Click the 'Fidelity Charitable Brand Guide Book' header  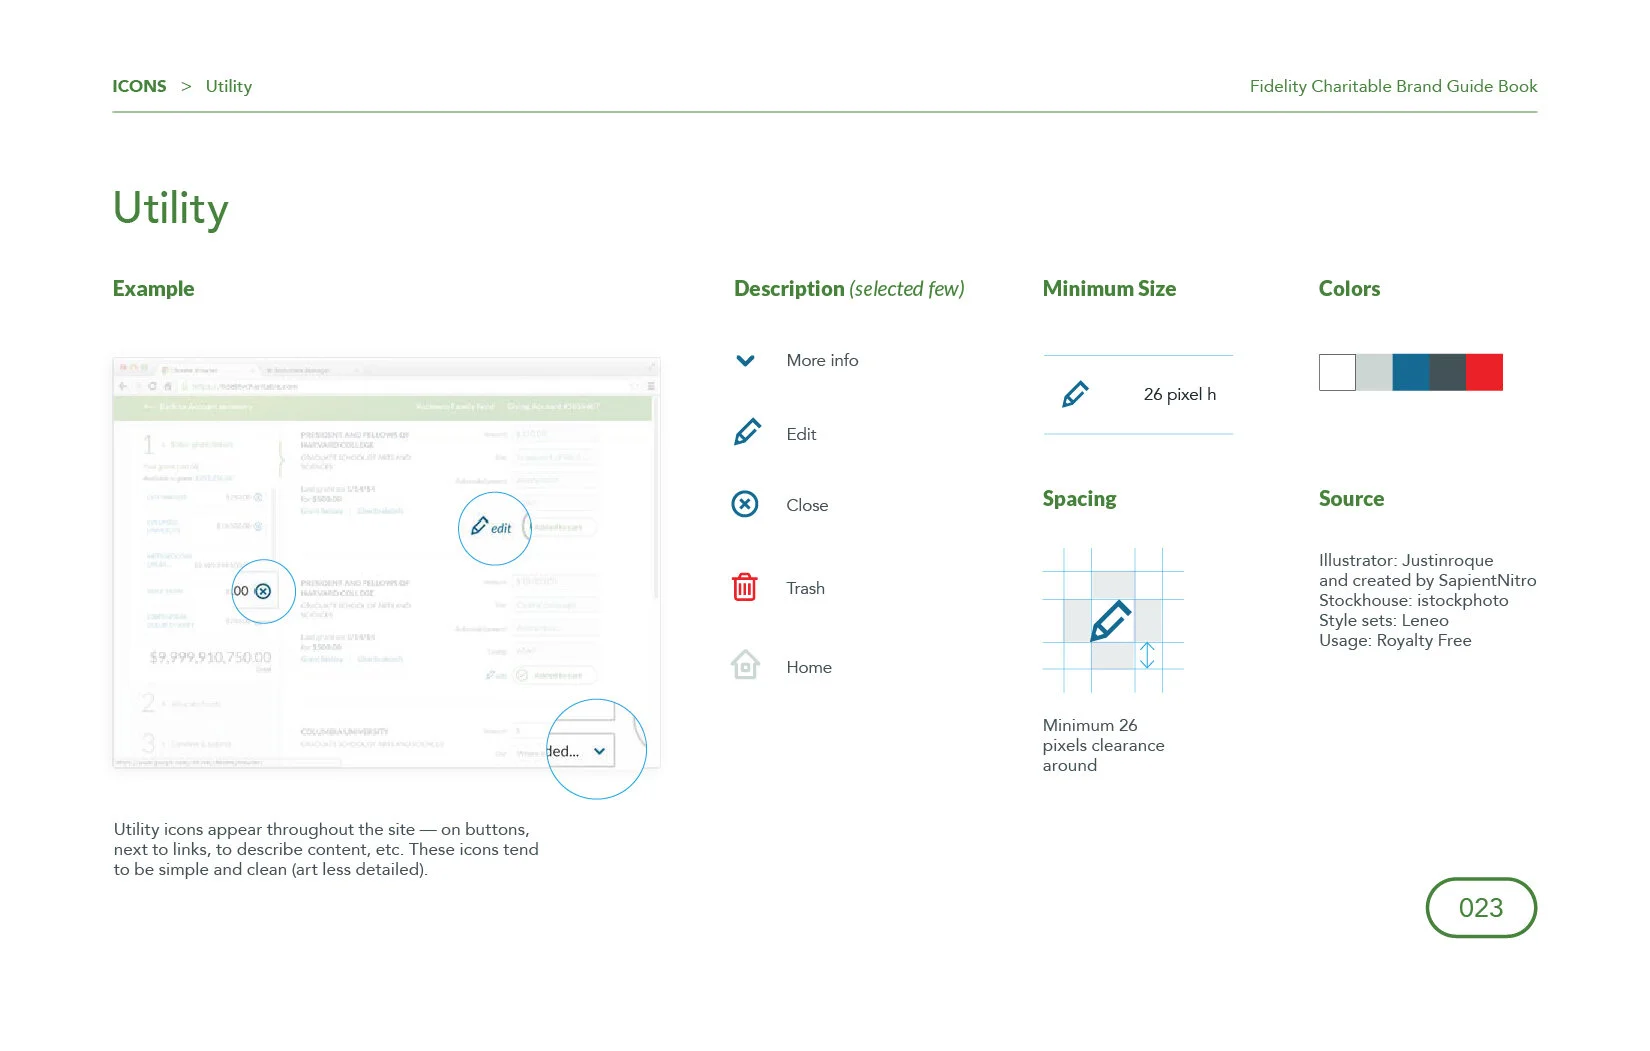click(1393, 86)
